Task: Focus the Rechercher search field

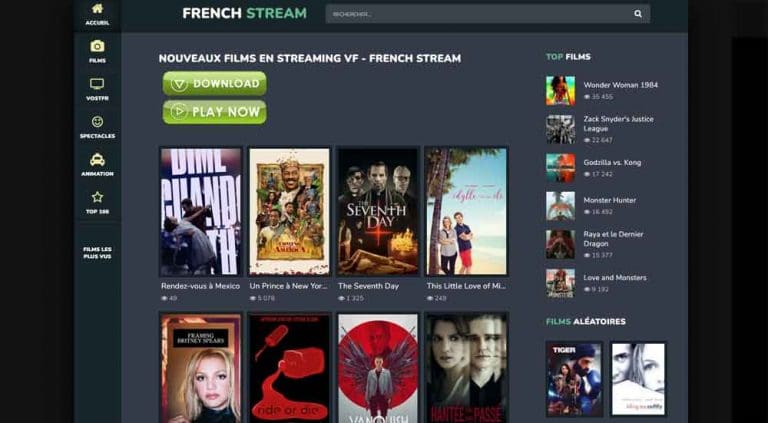Action: [x=480, y=14]
